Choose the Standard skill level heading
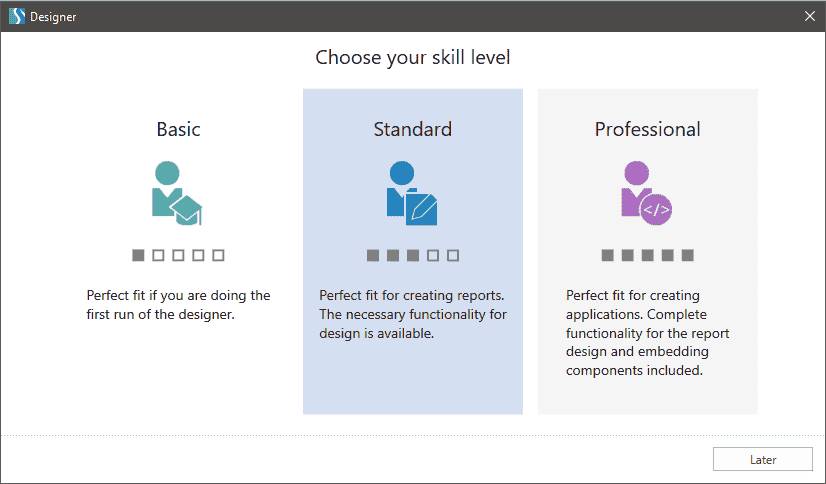 tap(413, 129)
